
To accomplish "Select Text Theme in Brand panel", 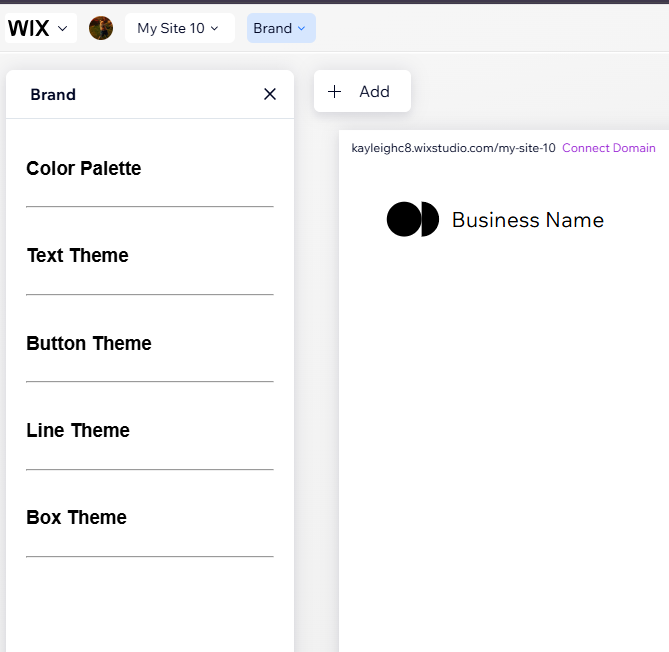I will [x=78, y=256].
